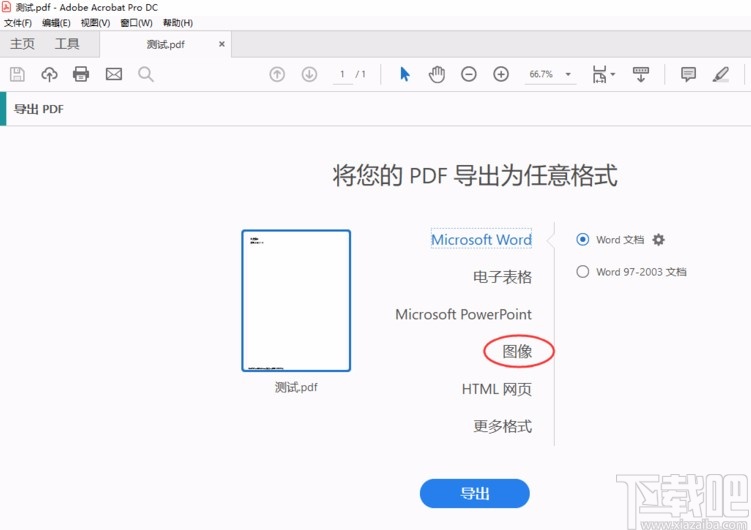751x530 pixels.
Task: Click the blue 导出 button
Action: point(475,493)
